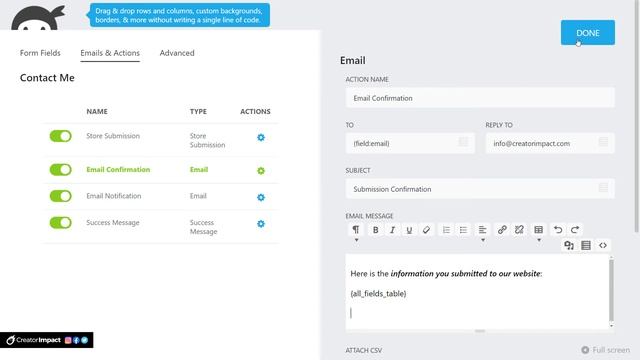Click the settings panel vertical scrollbar

[x=637, y=116]
